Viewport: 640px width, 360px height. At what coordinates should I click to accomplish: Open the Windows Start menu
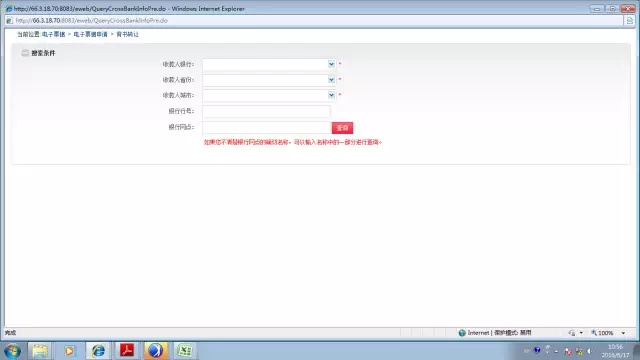click(12, 351)
